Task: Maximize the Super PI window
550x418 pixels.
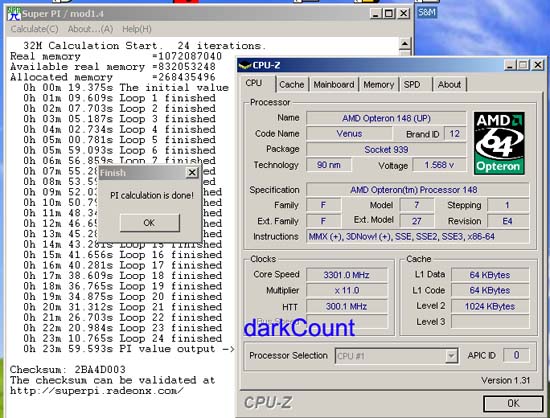Action: 389,14
